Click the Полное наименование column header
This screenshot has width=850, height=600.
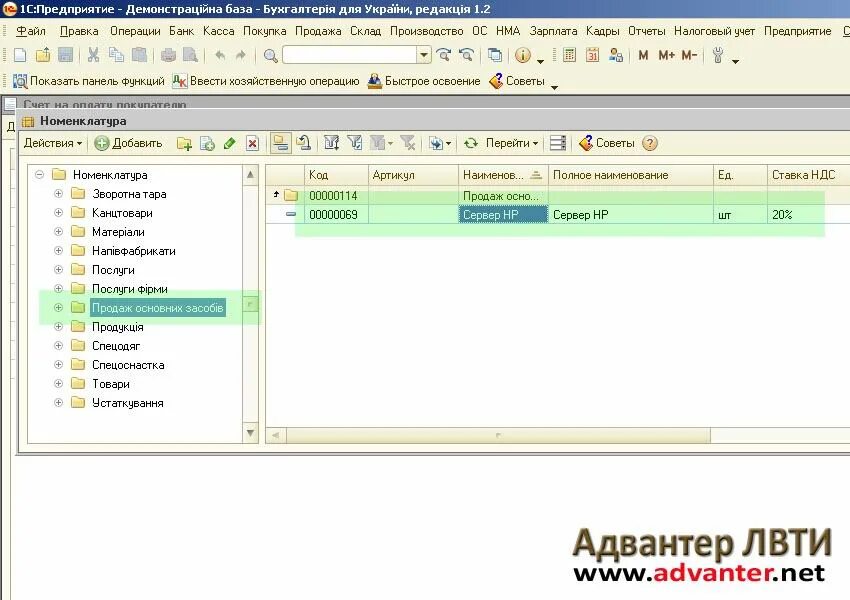pos(631,175)
